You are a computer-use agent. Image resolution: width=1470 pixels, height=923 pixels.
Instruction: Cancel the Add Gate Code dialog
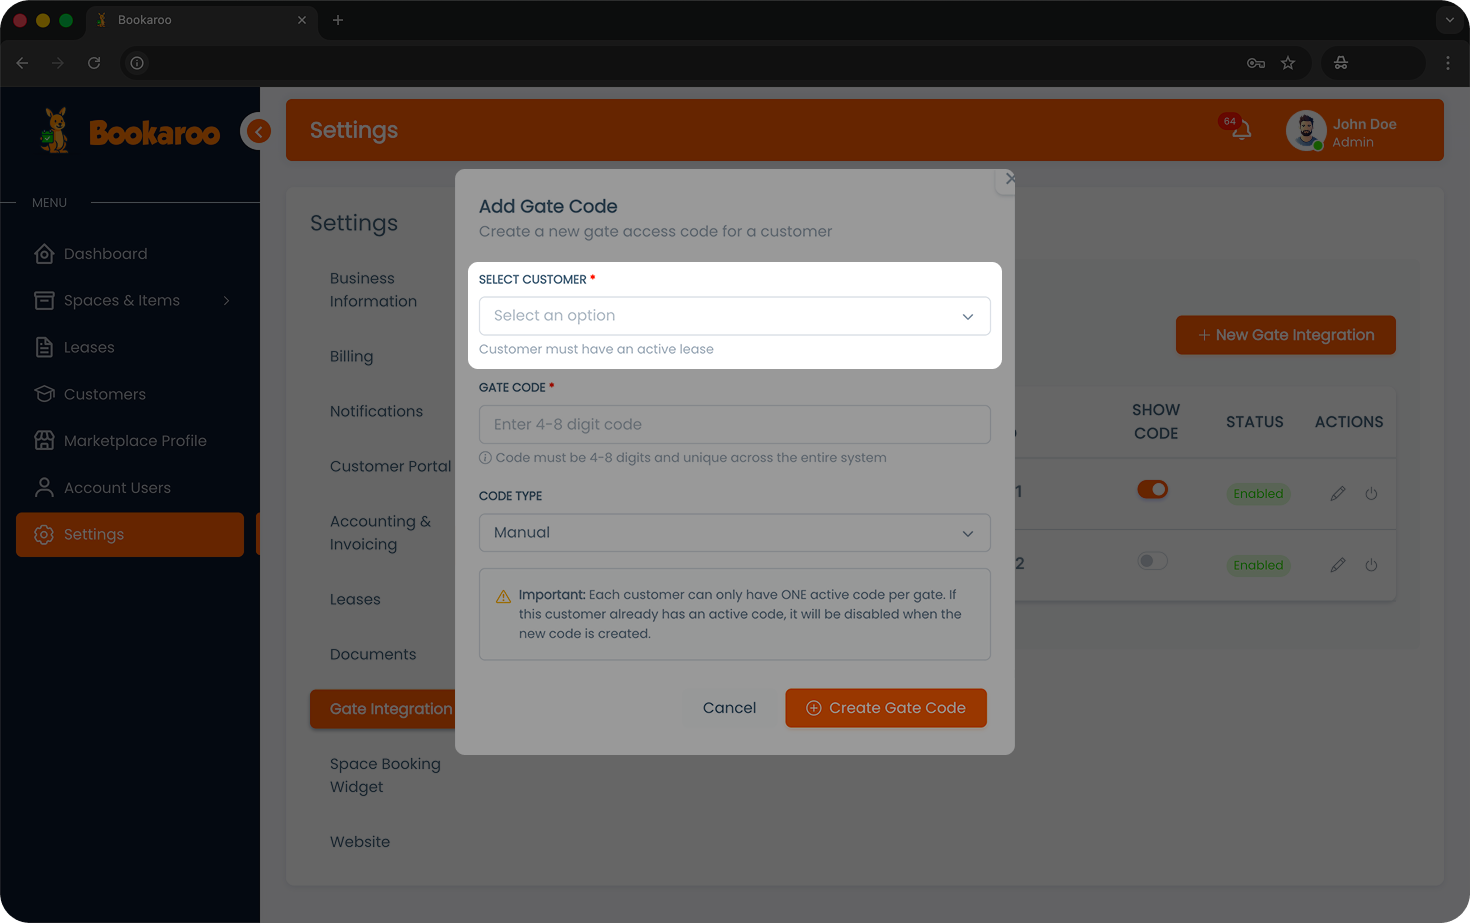[729, 708]
